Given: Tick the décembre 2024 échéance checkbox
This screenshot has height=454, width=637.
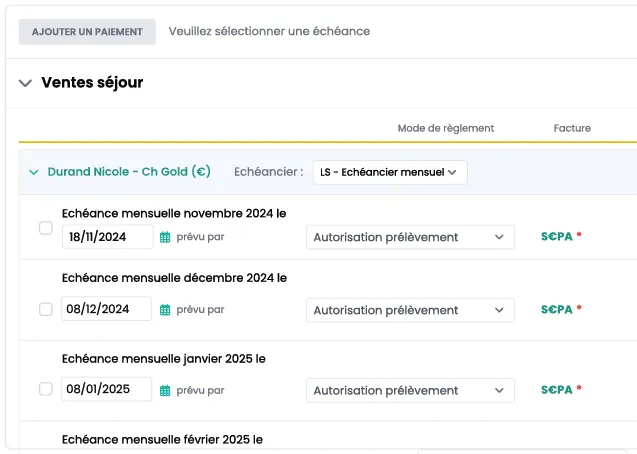Looking at the screenshot, I should tap(46, 309).
